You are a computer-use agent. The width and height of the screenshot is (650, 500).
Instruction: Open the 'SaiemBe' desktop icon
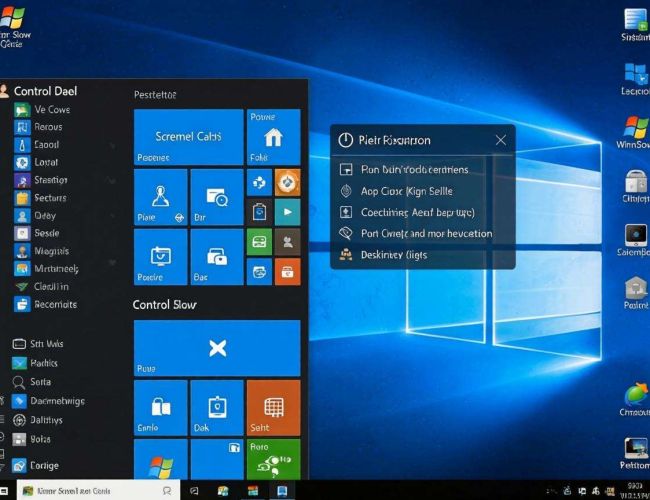click(x=634, y=240)
